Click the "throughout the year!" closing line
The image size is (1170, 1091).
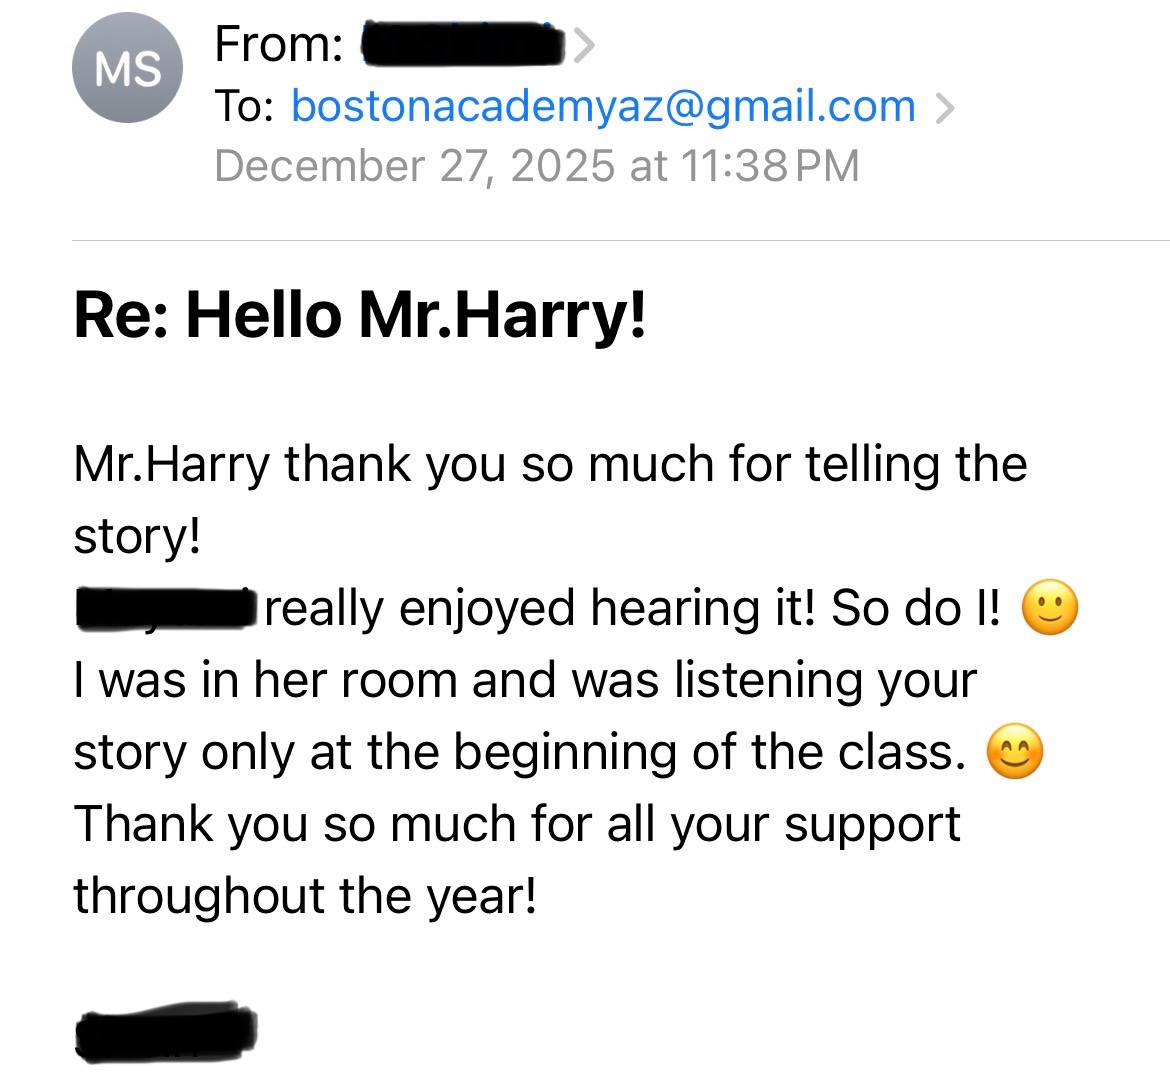click(x=305, y=896)
